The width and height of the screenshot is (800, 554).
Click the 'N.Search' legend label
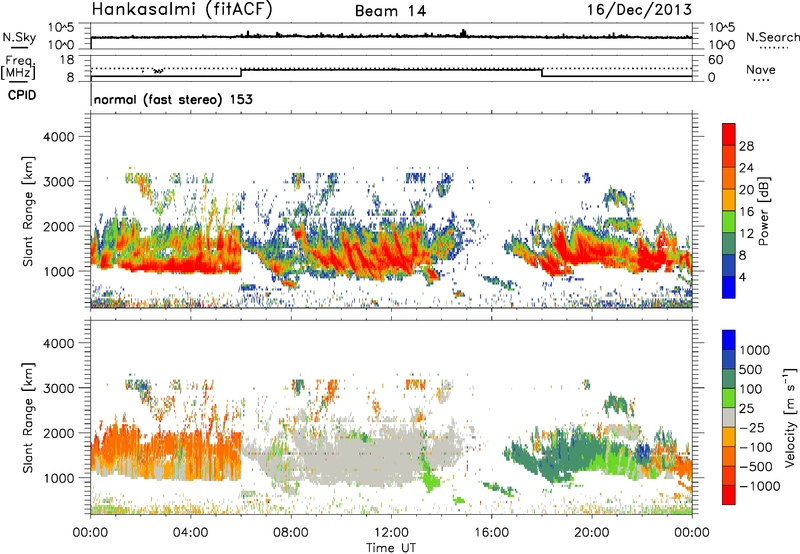coord(772,37)
